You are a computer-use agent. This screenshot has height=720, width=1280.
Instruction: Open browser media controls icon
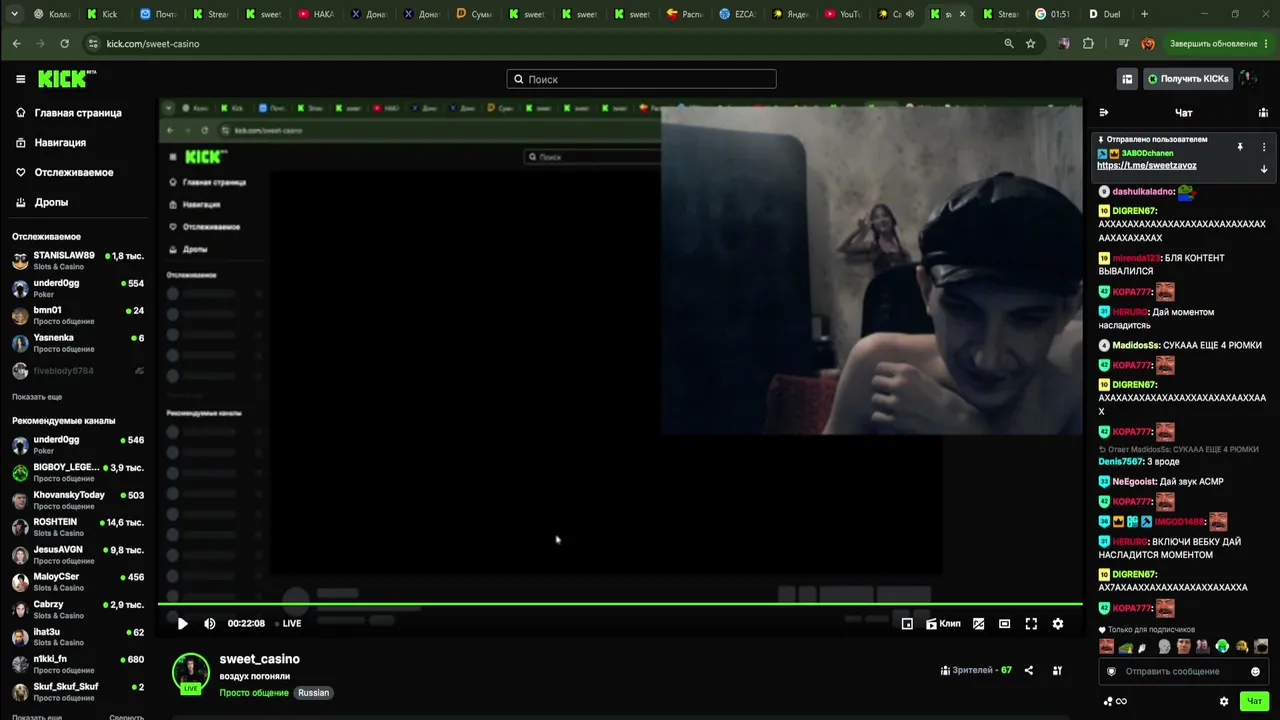1125,44
